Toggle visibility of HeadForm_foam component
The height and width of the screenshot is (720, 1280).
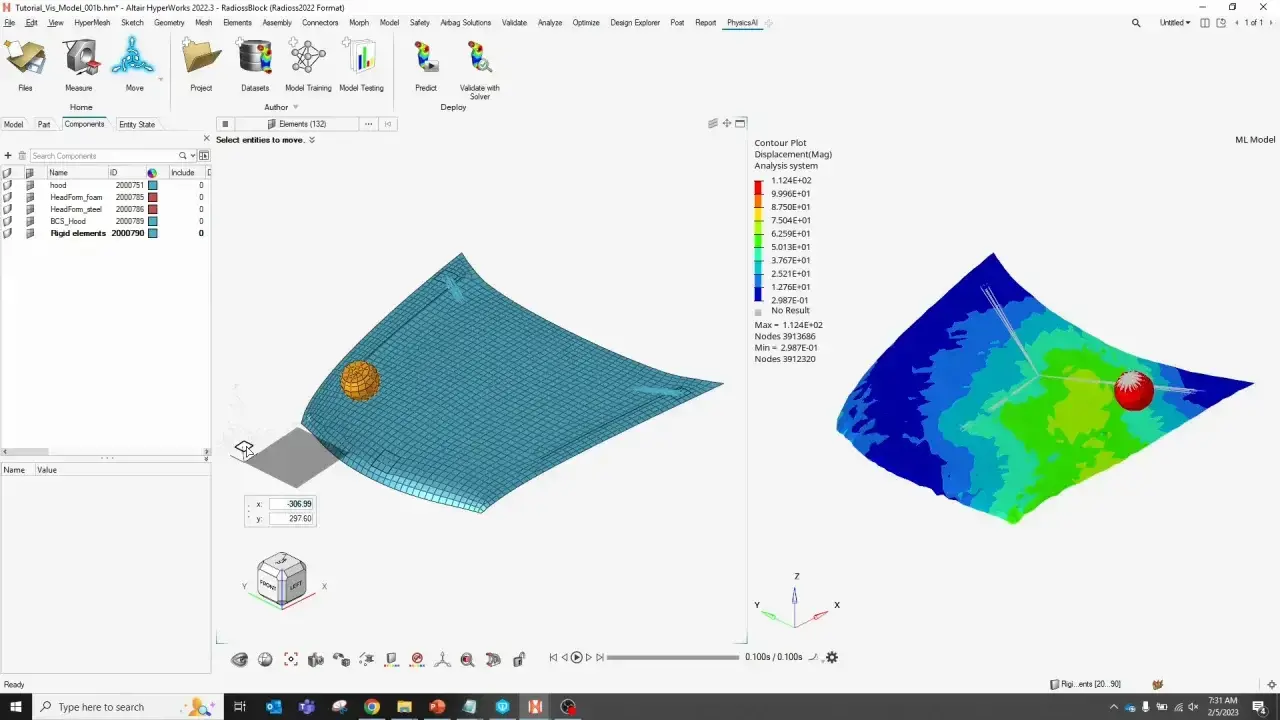8,197
